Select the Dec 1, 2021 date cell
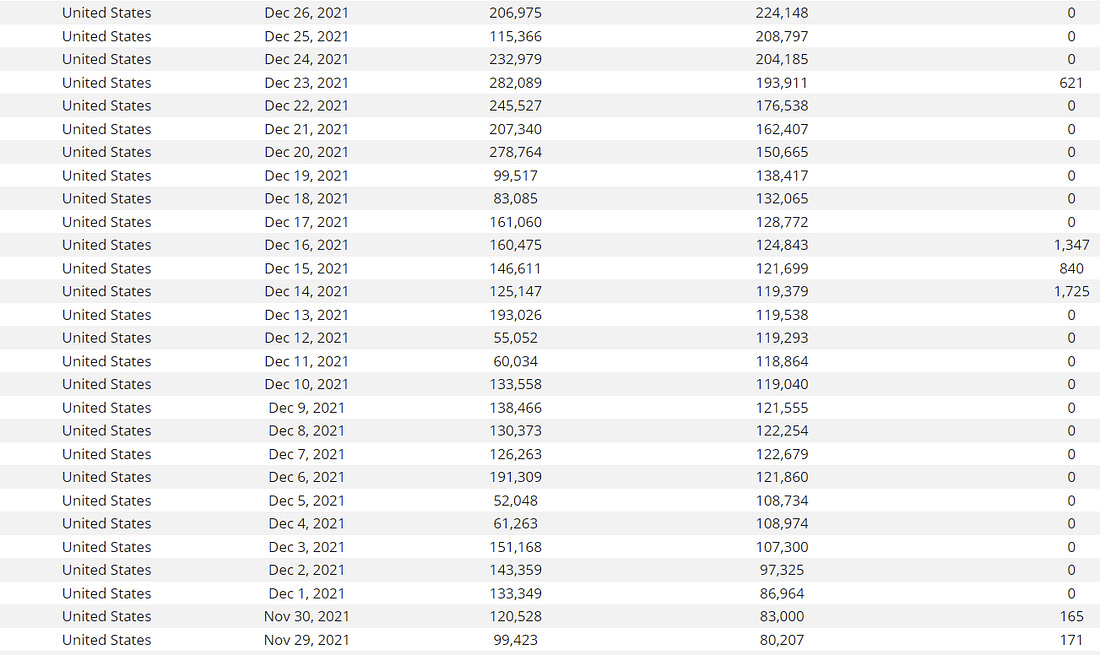Viewport: 1100px width, 655px height. [306, 593]
